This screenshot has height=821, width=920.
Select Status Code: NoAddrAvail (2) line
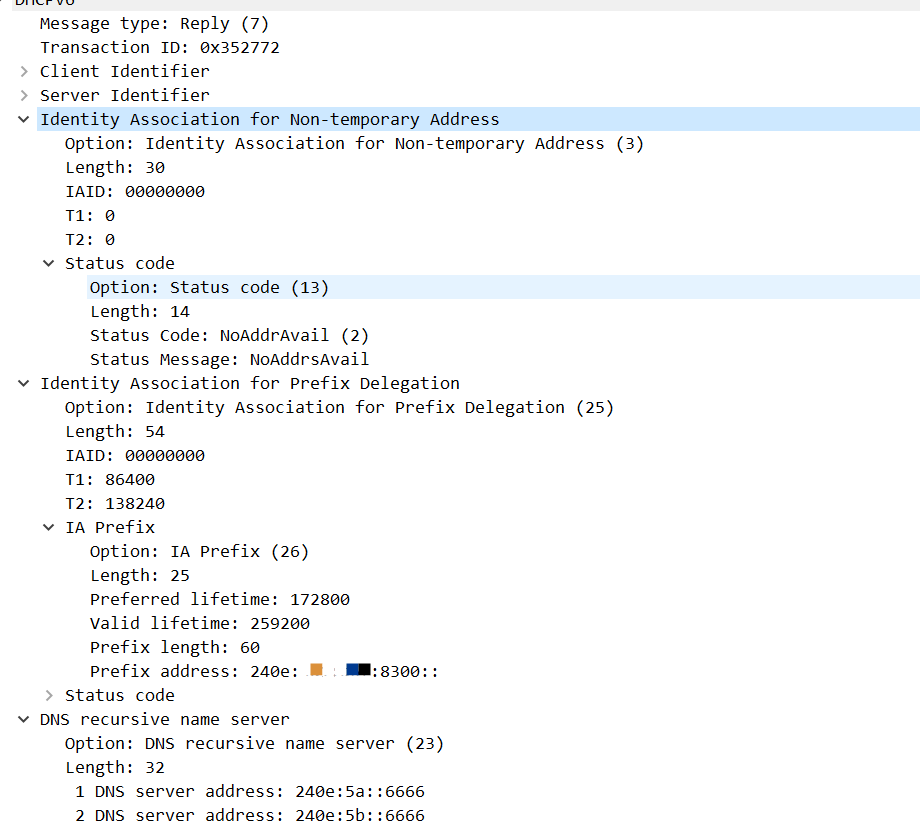[229, 335]
